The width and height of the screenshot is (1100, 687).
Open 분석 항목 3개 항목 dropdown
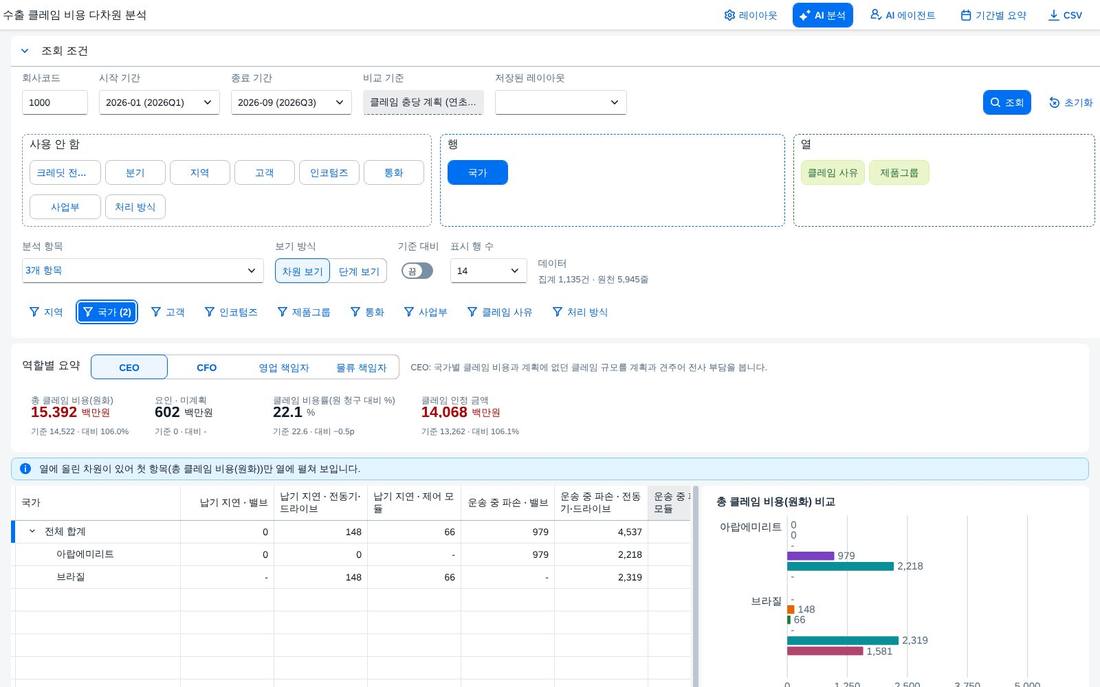pos(142,270)
